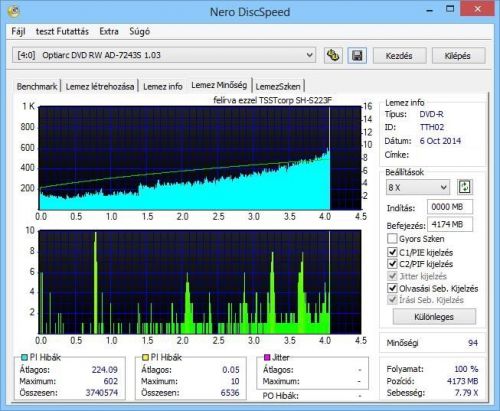This screenshot has width=500, height=411.
Task: Open the teszt Futattás menu
Action: point(62,32)
